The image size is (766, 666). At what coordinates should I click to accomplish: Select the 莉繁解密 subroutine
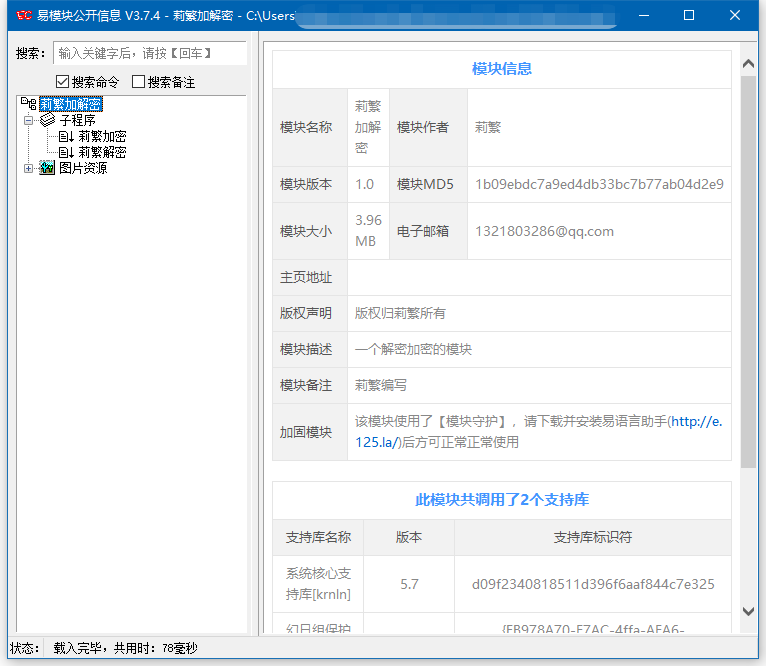(x=102, y=152)
